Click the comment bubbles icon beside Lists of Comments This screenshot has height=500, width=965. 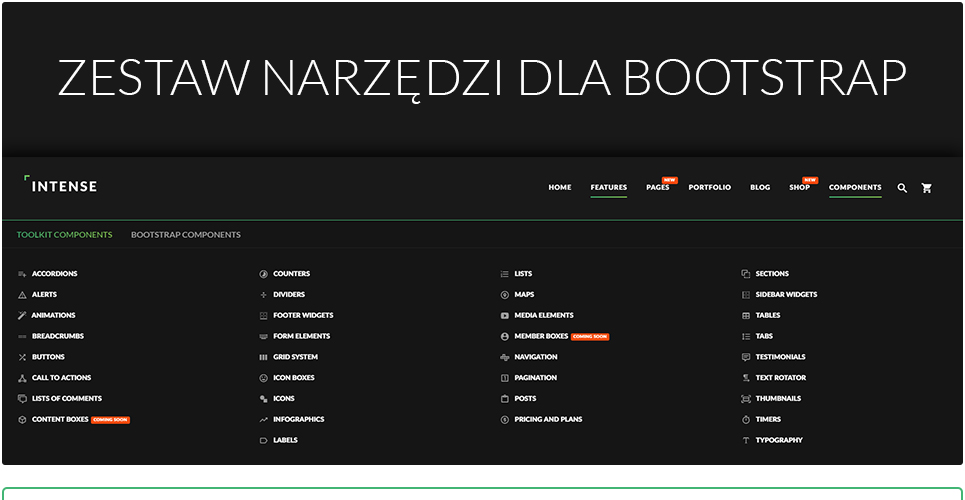click(22, 399)
